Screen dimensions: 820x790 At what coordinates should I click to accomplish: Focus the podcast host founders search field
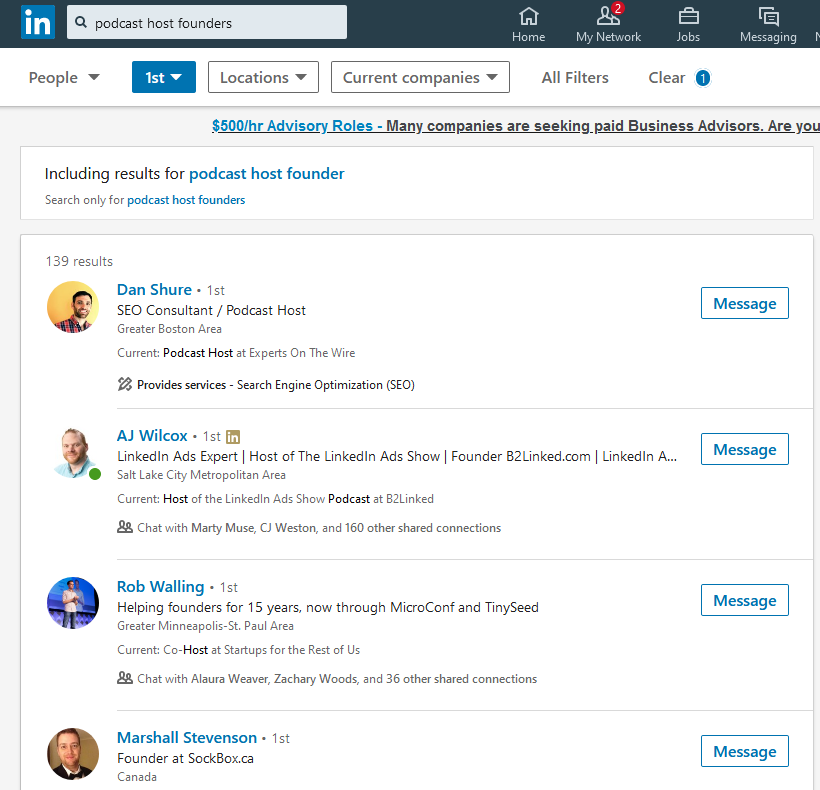[x=207, y=22]
